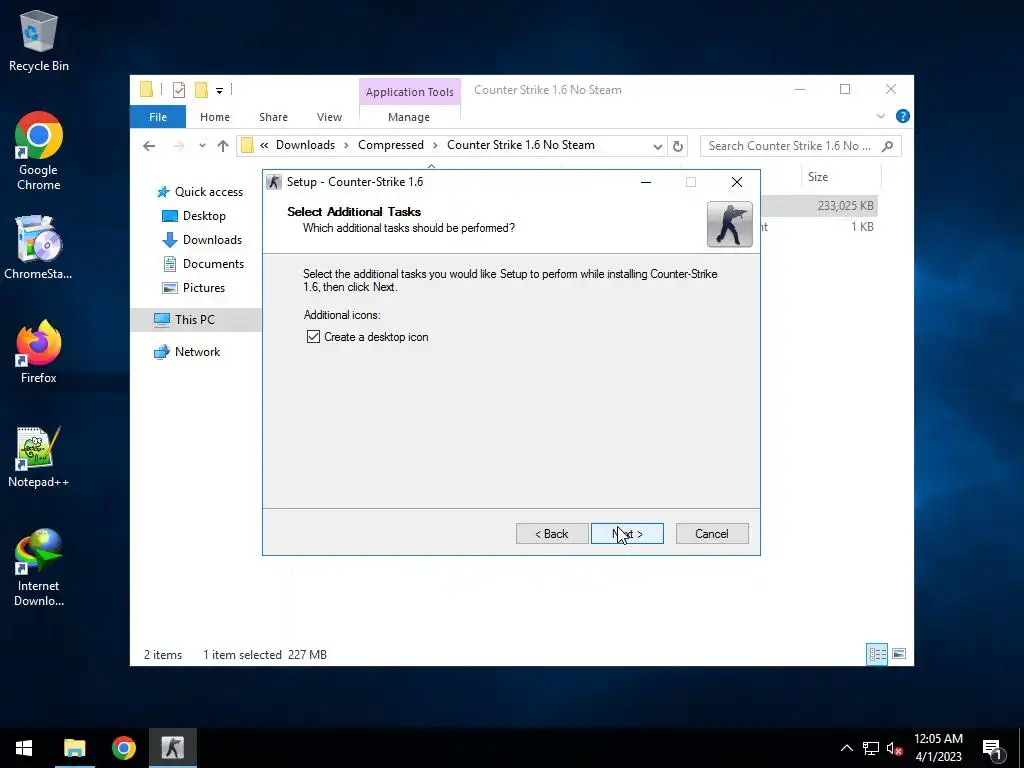This screenshot has width=1024, height=768.
Task: Expand address bar history dropdown
Action: point(658,146)
